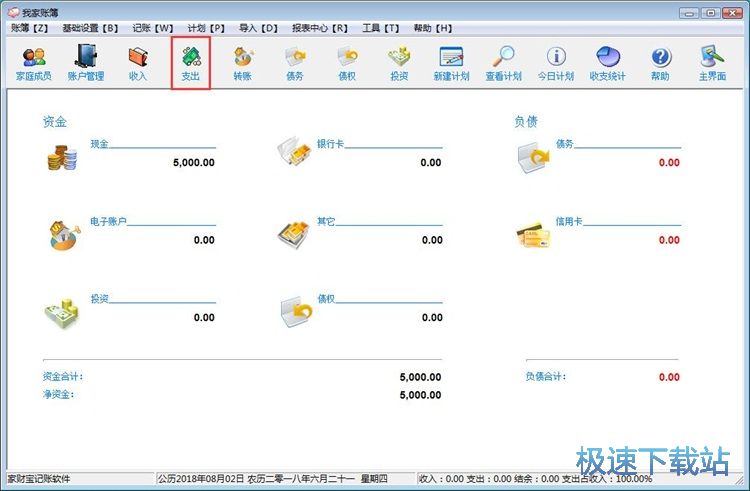Click the 信用卡 credit card icon
Image resolution: width=750 pixels, height=491 pixels.
pyautogui.click(x=533, y=234)
